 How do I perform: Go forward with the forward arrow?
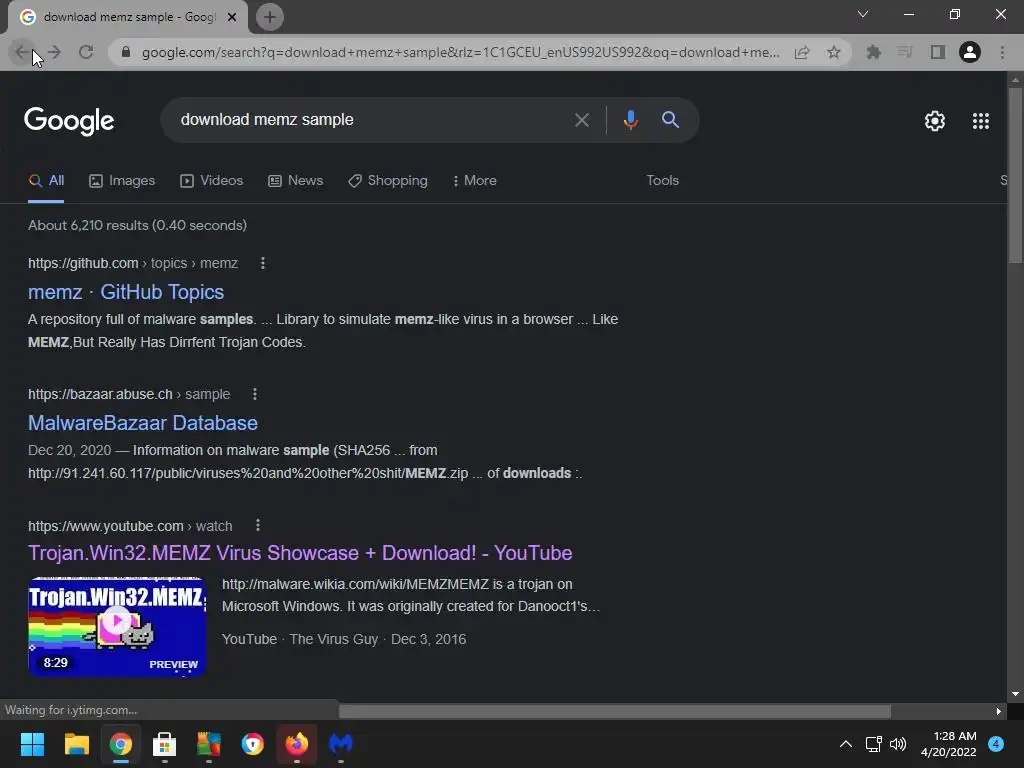(54, 52)
